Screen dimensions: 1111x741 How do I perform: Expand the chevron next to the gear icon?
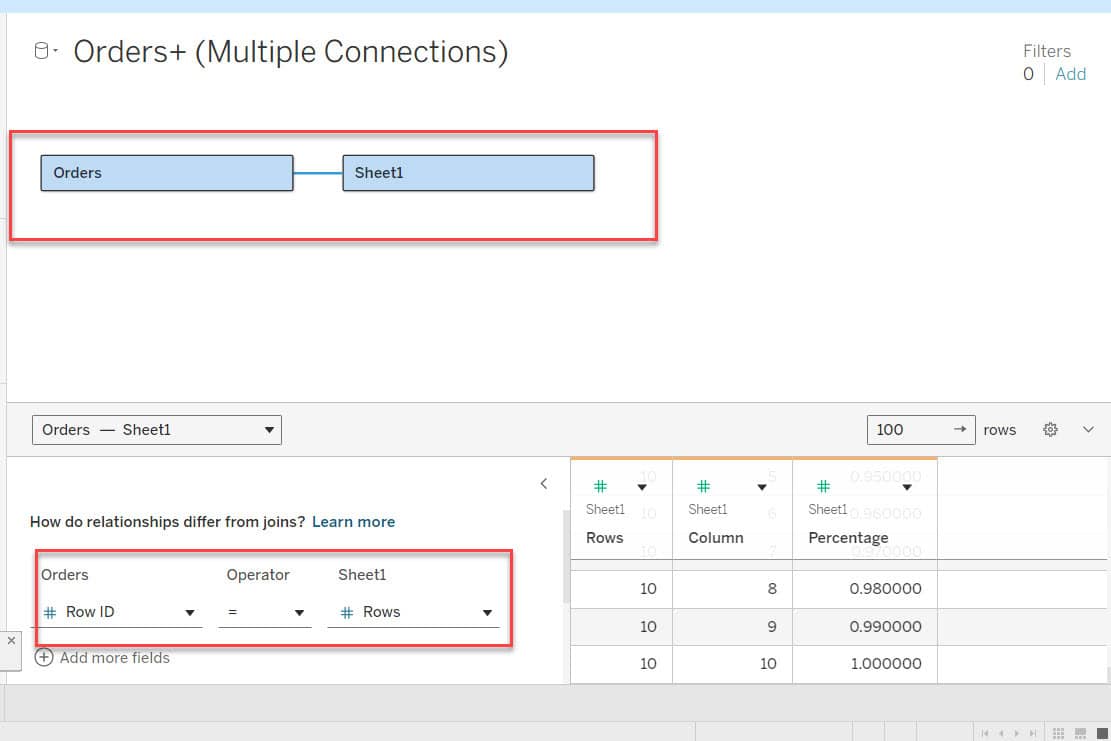[1089, 429]
